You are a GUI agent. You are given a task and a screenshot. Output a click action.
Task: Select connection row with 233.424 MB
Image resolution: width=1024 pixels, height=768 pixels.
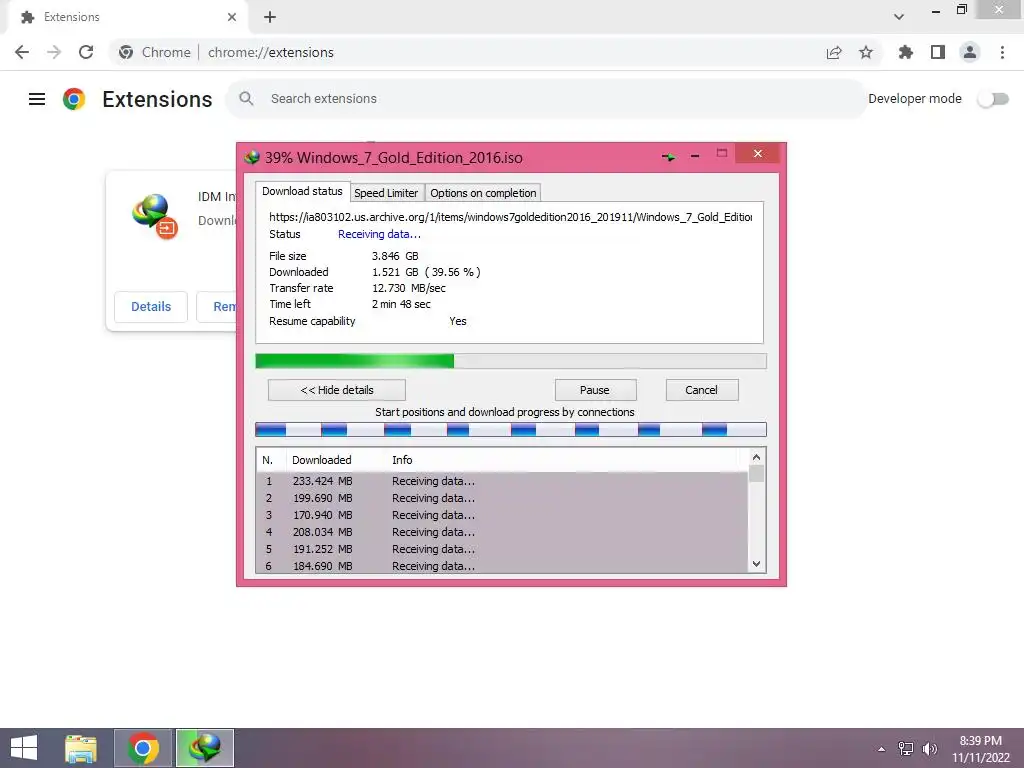click(503, 481)
